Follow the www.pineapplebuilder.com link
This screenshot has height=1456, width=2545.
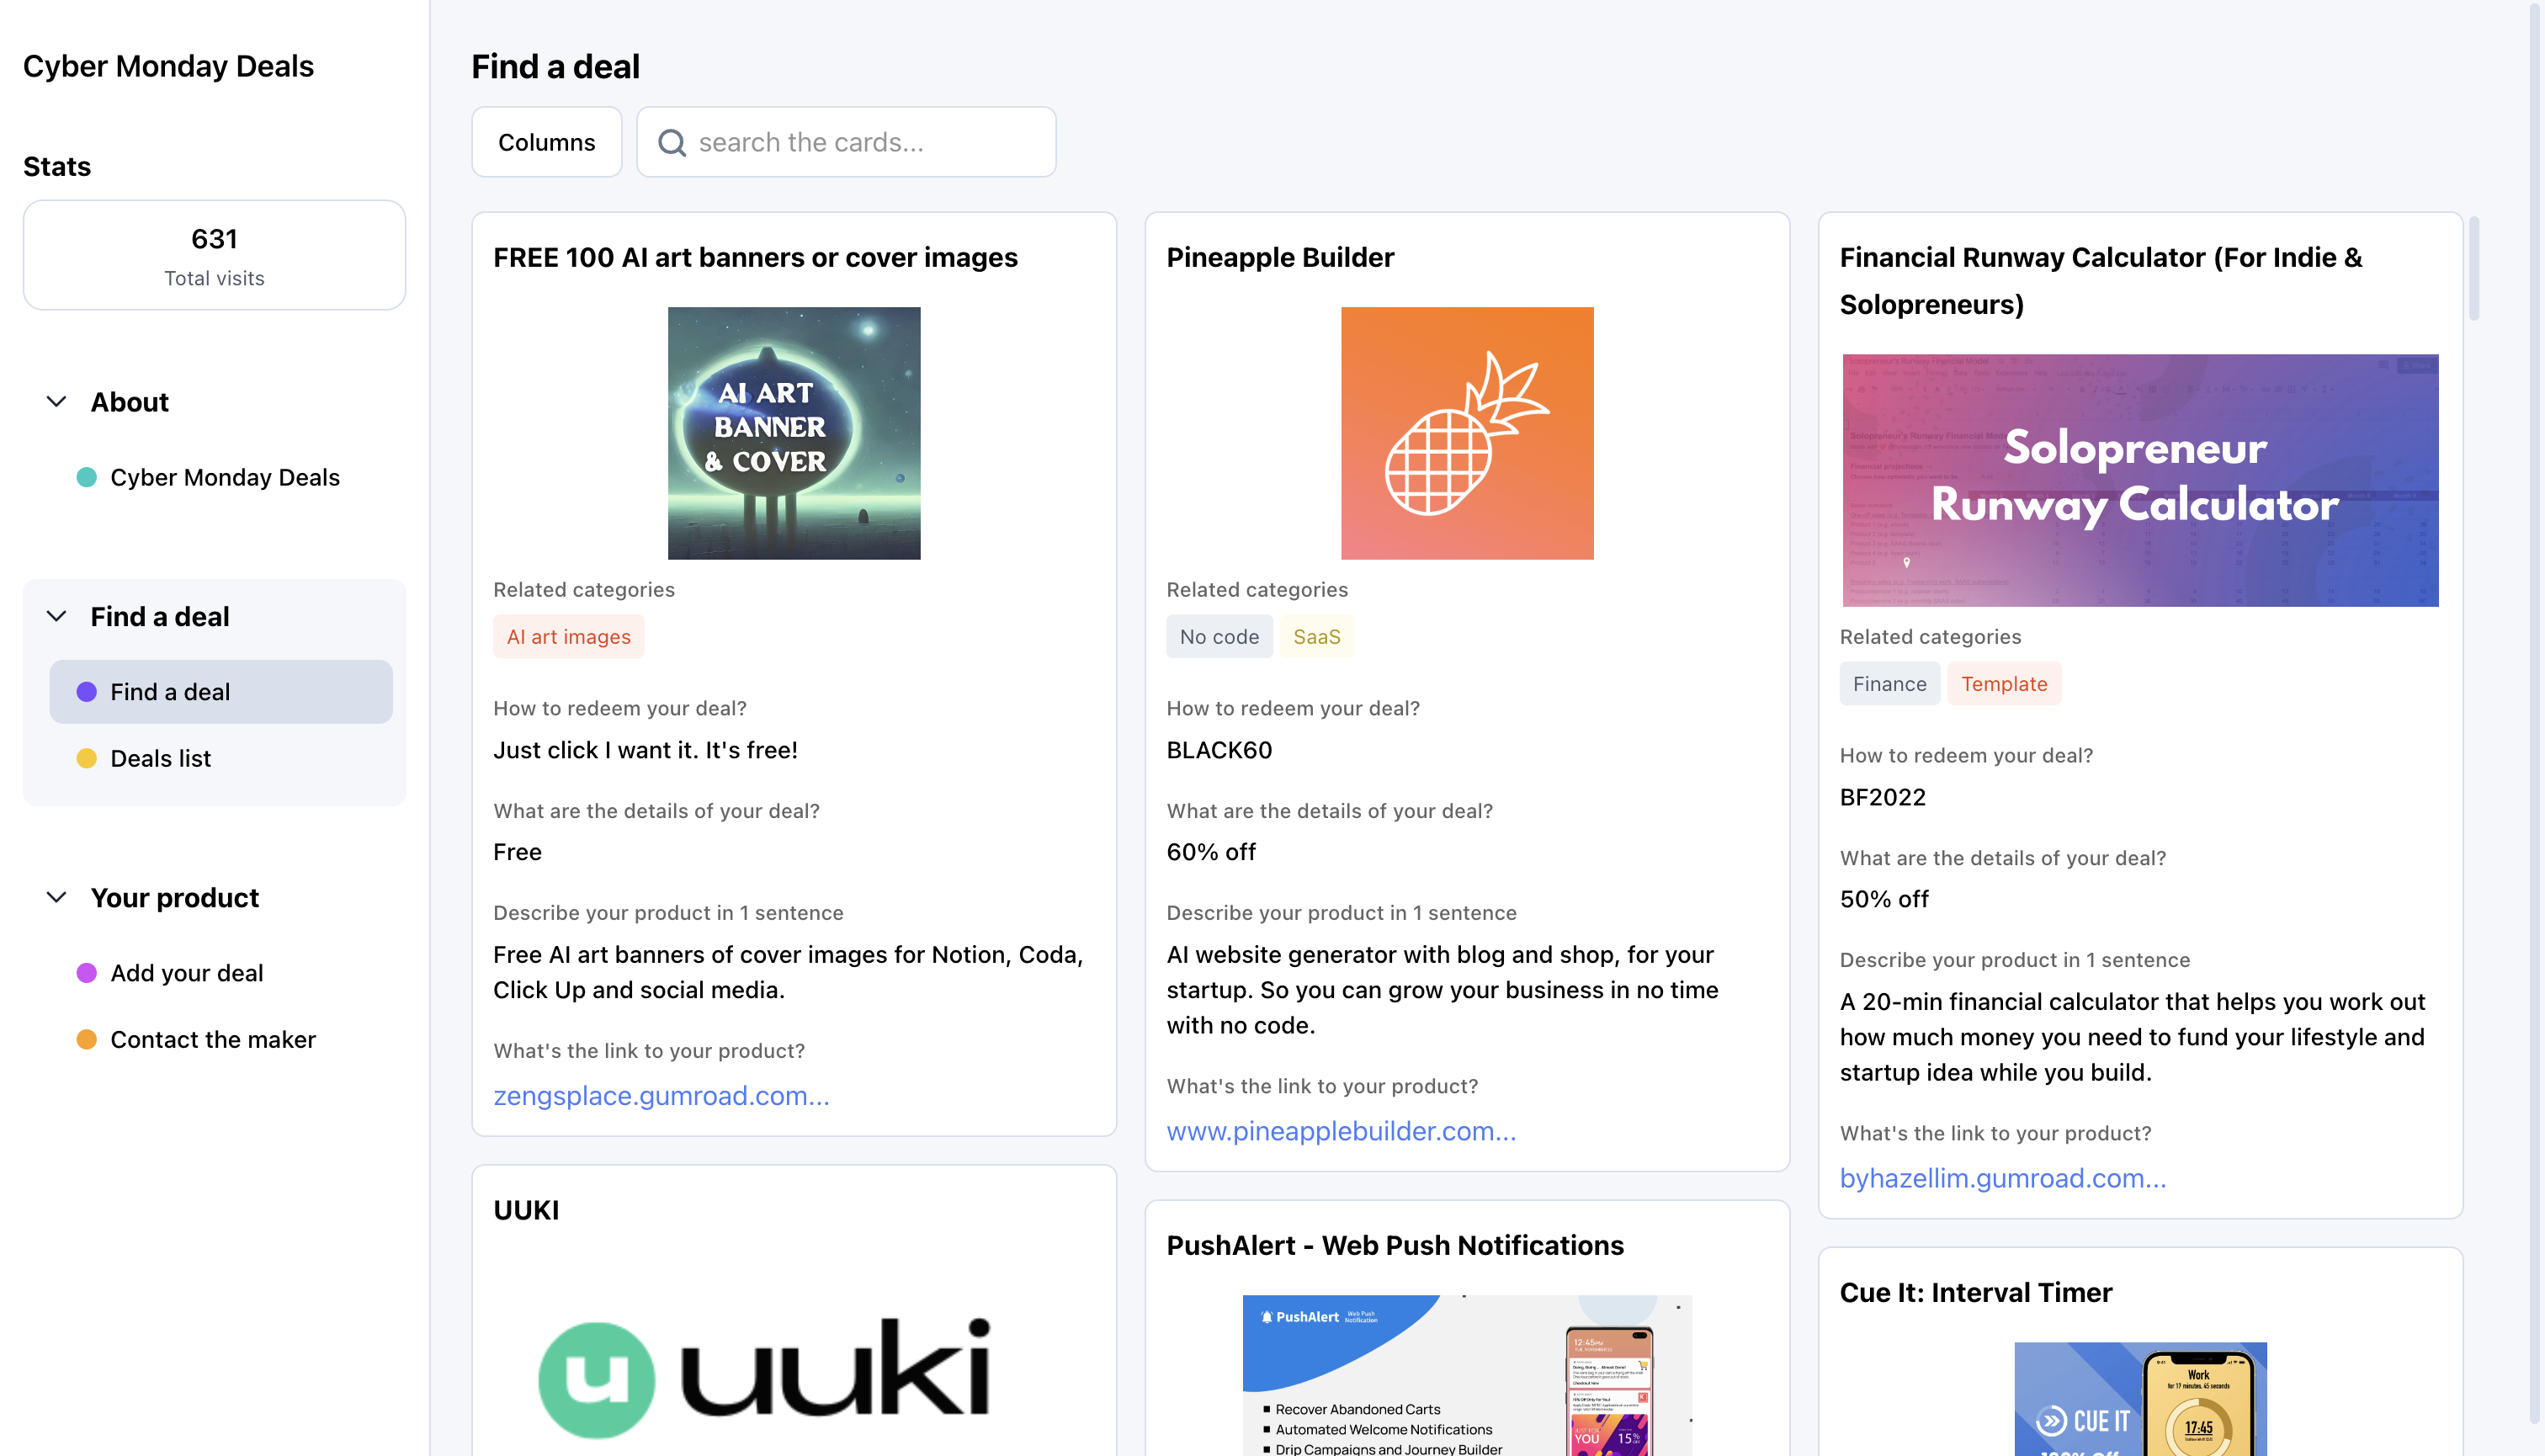point(1341,1131)
